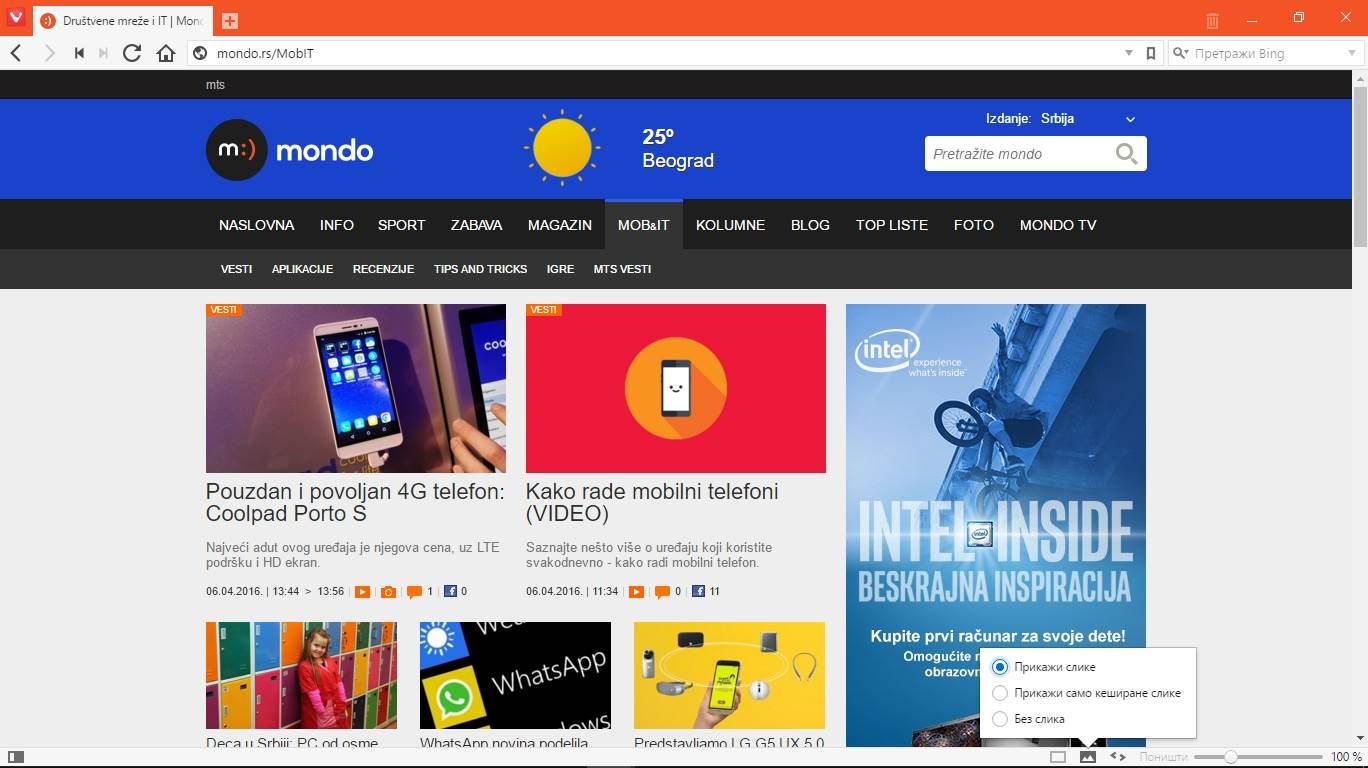Choose 'Прикажи само кеширане слике' option
The width and height of the screenshot is (1368, 768).
1000,693
